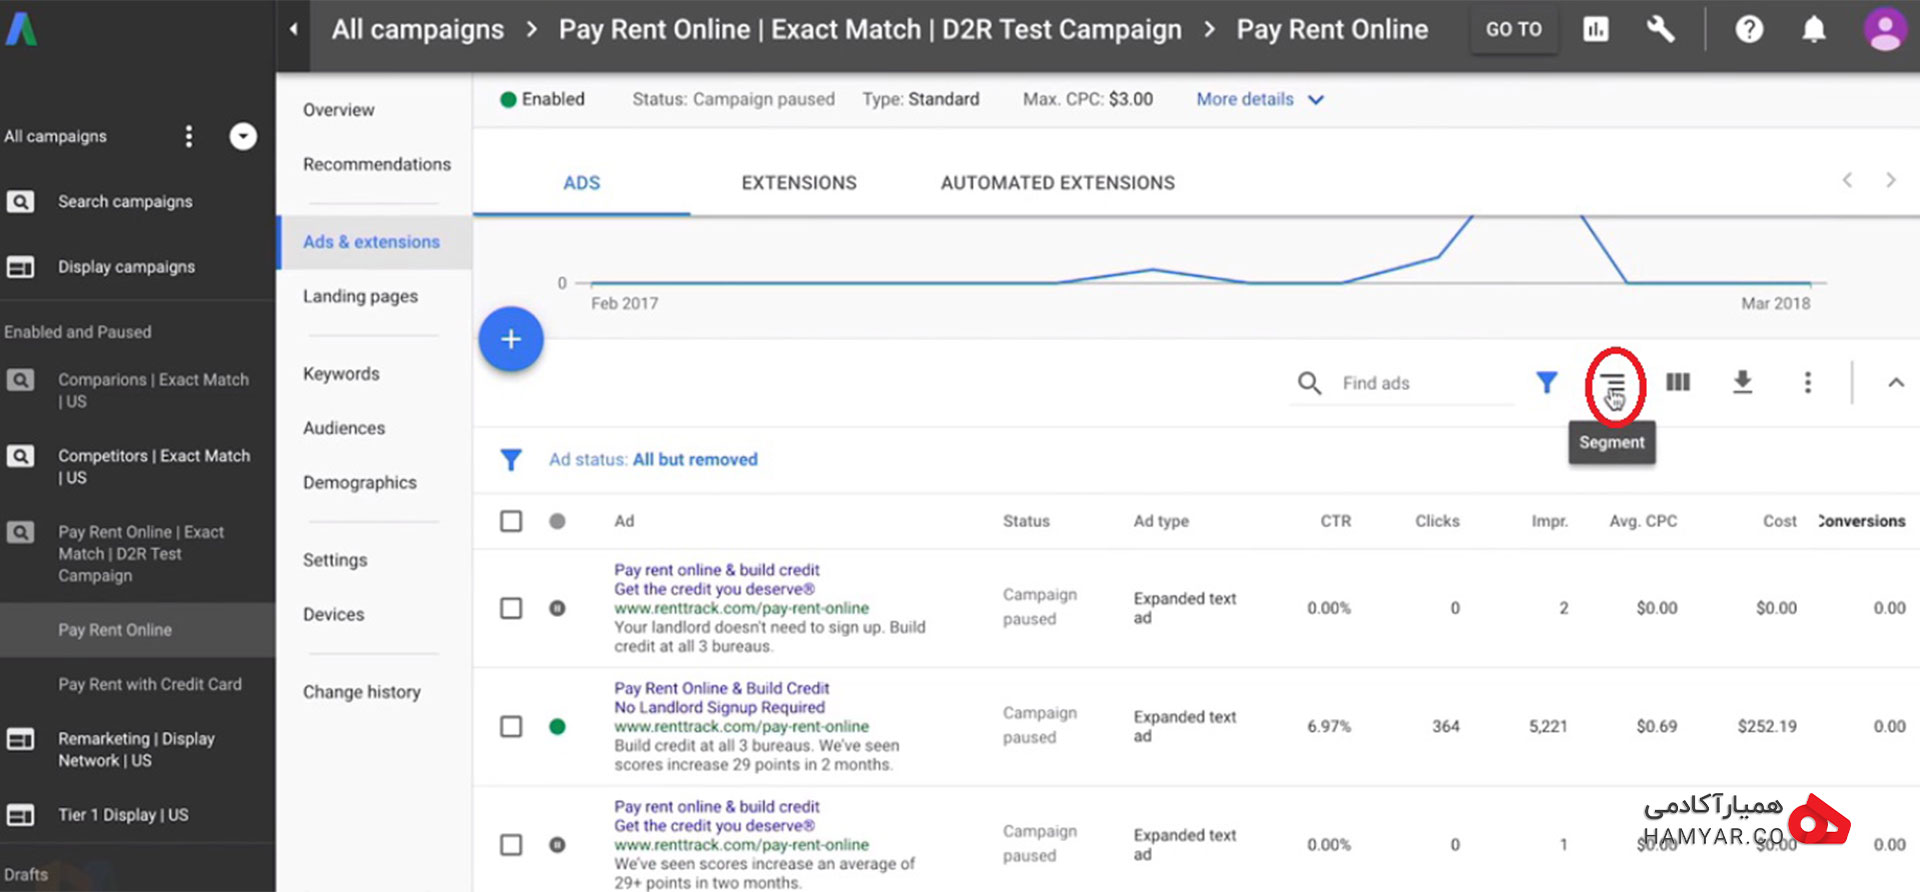The image size is (1920, 892).
Task: Open the notifications bell
Action: coord(1814,30)
